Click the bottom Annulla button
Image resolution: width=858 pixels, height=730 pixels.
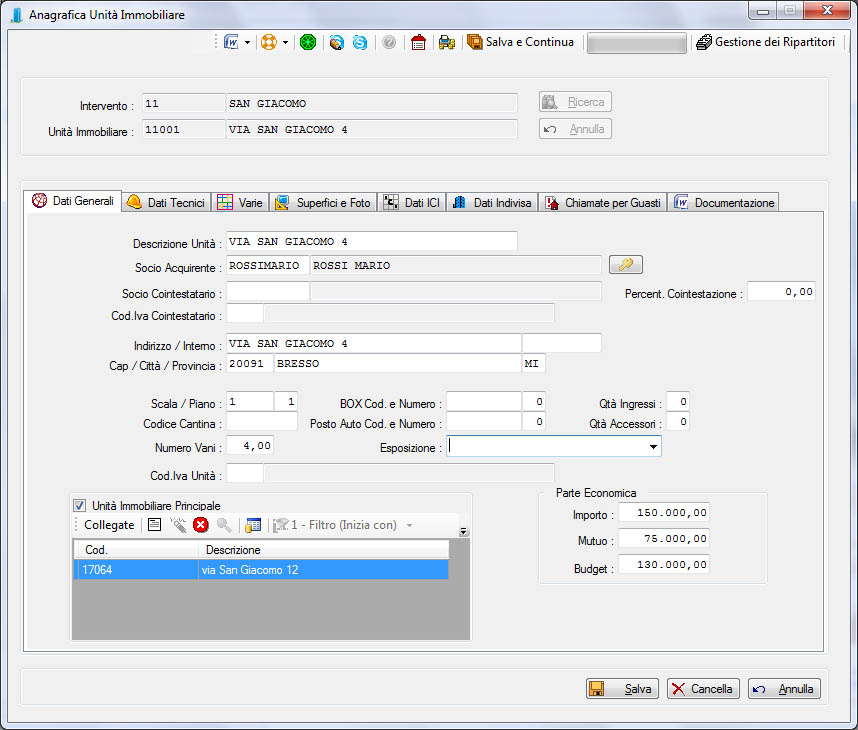coord(784,688)
